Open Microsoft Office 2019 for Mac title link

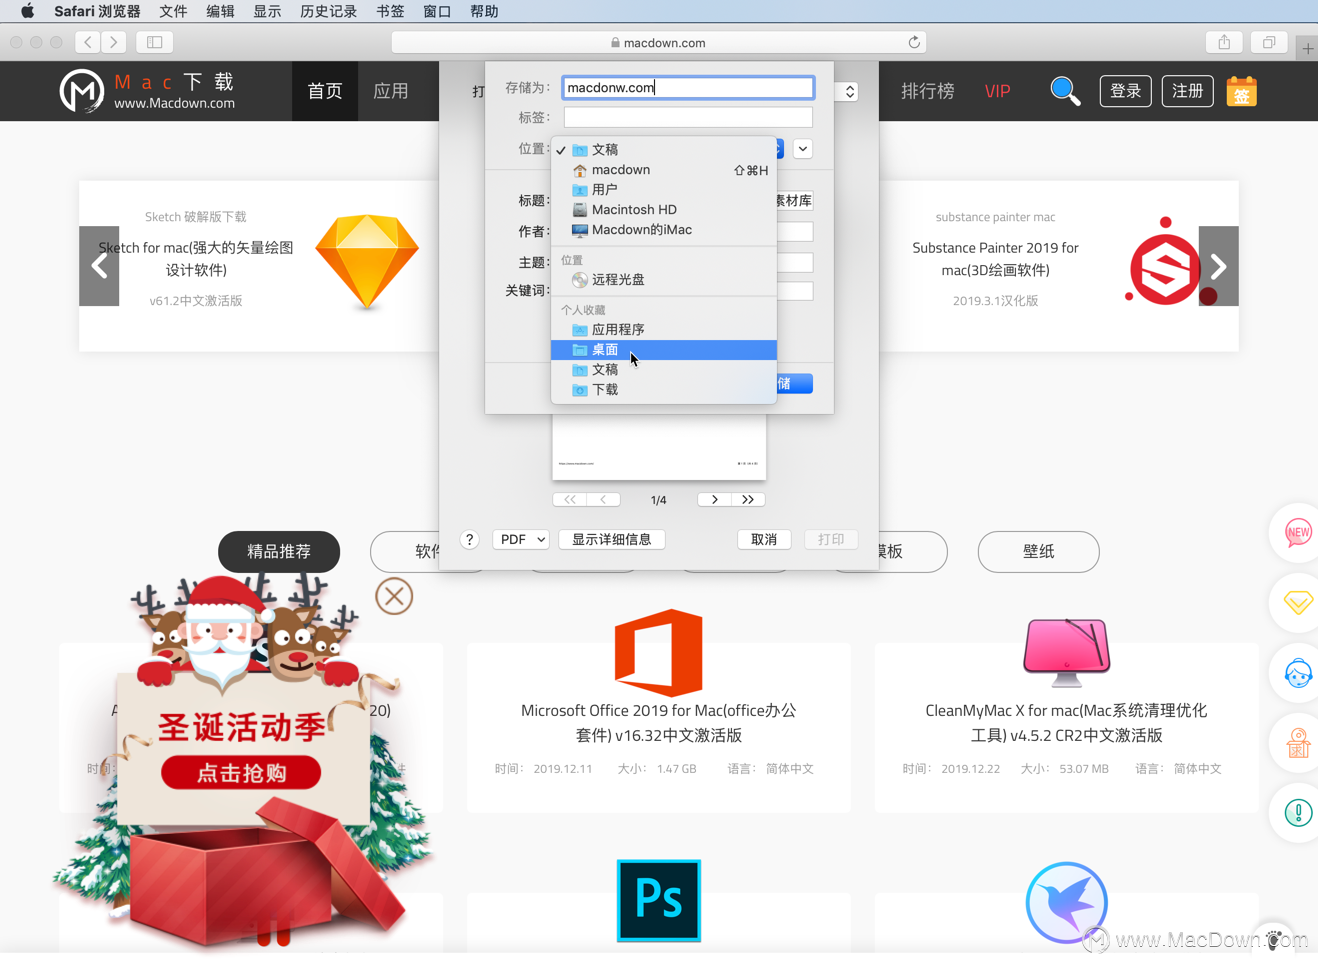tap(659, 722)
